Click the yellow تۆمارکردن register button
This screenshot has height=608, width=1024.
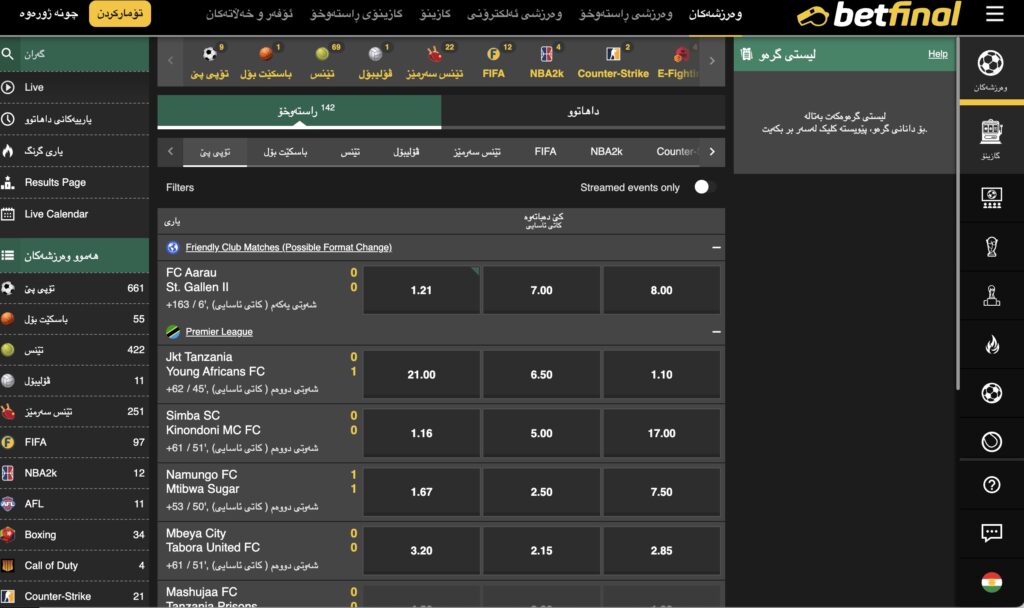point(120,14)
